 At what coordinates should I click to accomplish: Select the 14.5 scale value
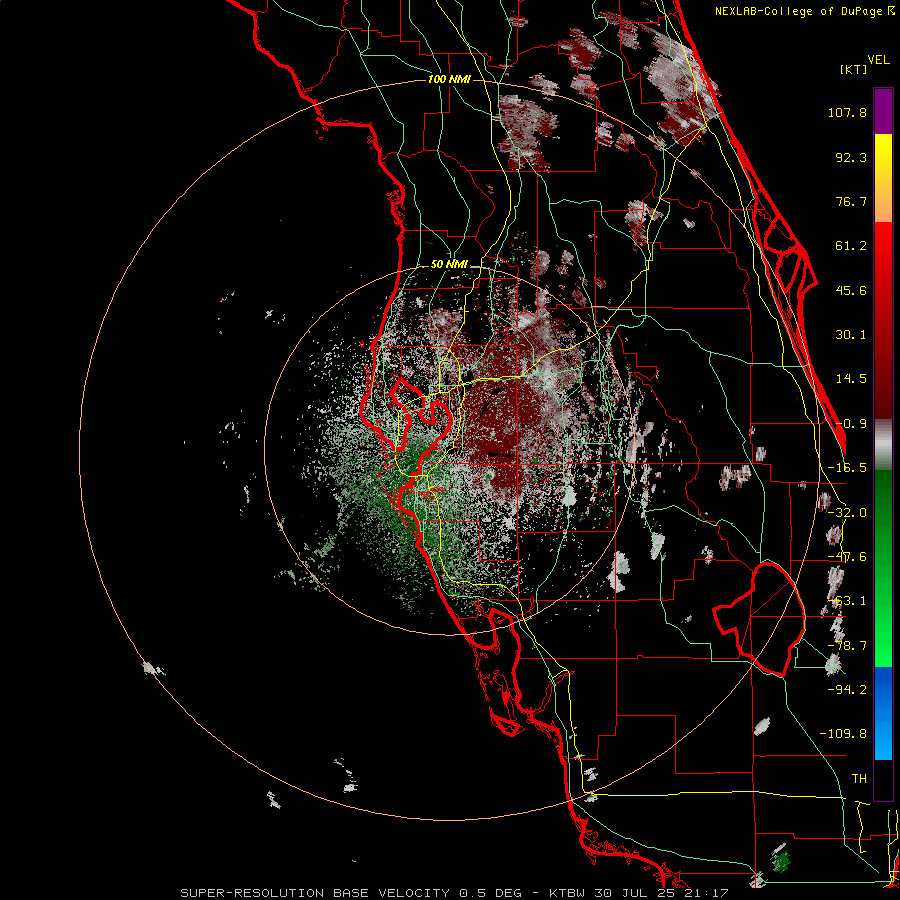click(x=851, y=379)
